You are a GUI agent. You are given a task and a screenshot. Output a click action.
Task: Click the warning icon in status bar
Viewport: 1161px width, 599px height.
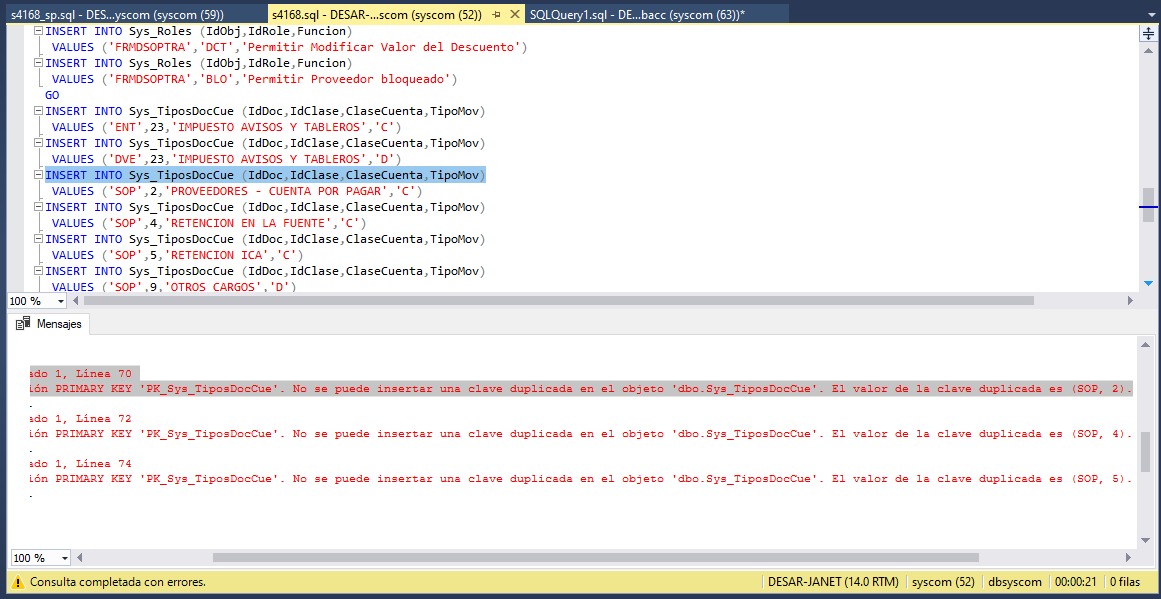(x=17, y=582)
